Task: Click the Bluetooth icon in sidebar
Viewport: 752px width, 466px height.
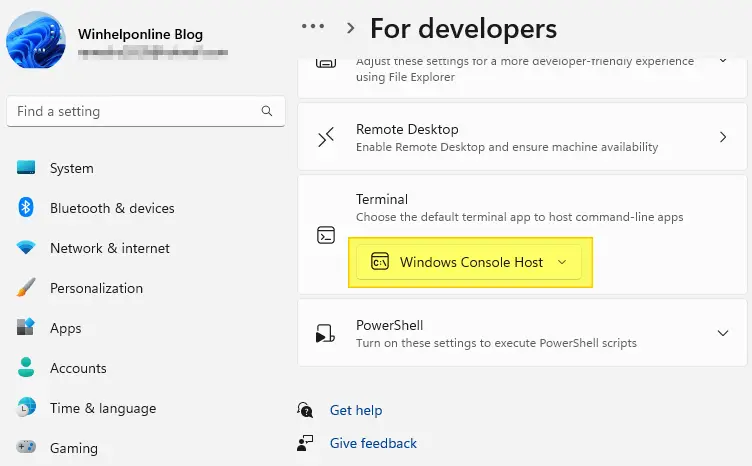Action: click(26, 208)
